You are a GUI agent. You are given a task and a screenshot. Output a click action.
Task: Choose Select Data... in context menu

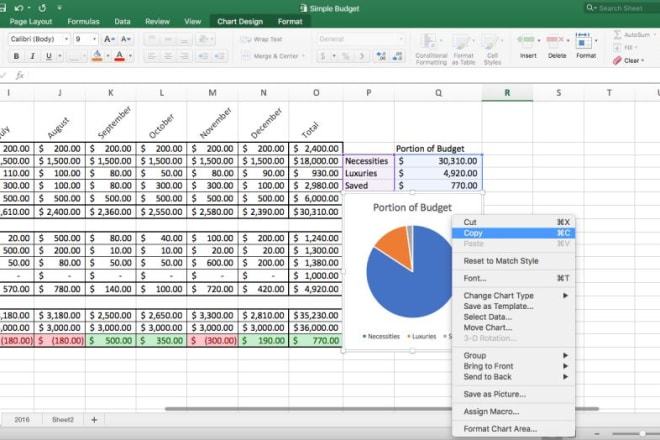514,317
